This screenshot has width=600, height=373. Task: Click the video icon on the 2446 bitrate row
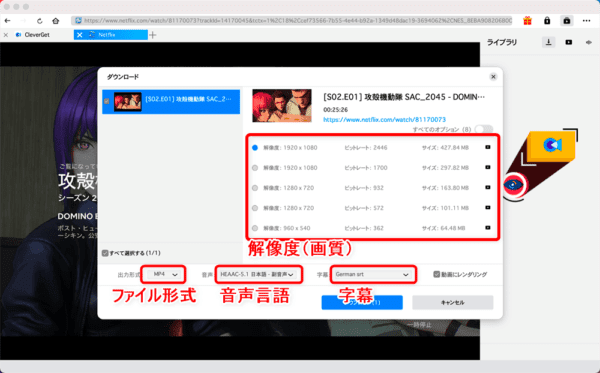pyautogui.click(x=488, y=147)
